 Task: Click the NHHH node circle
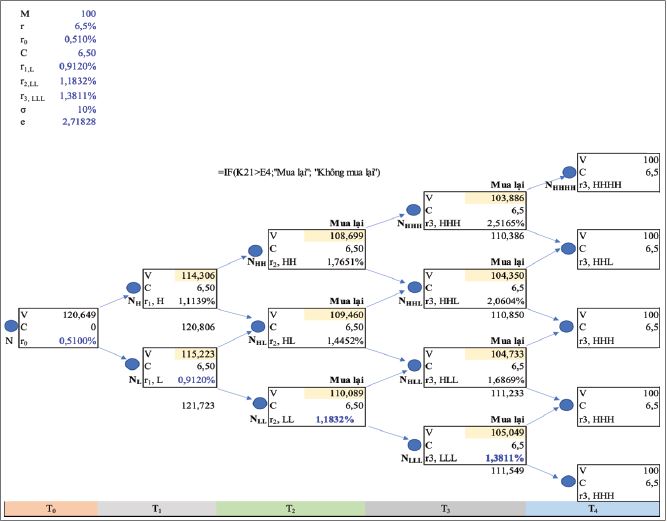[x=413, y=211]
